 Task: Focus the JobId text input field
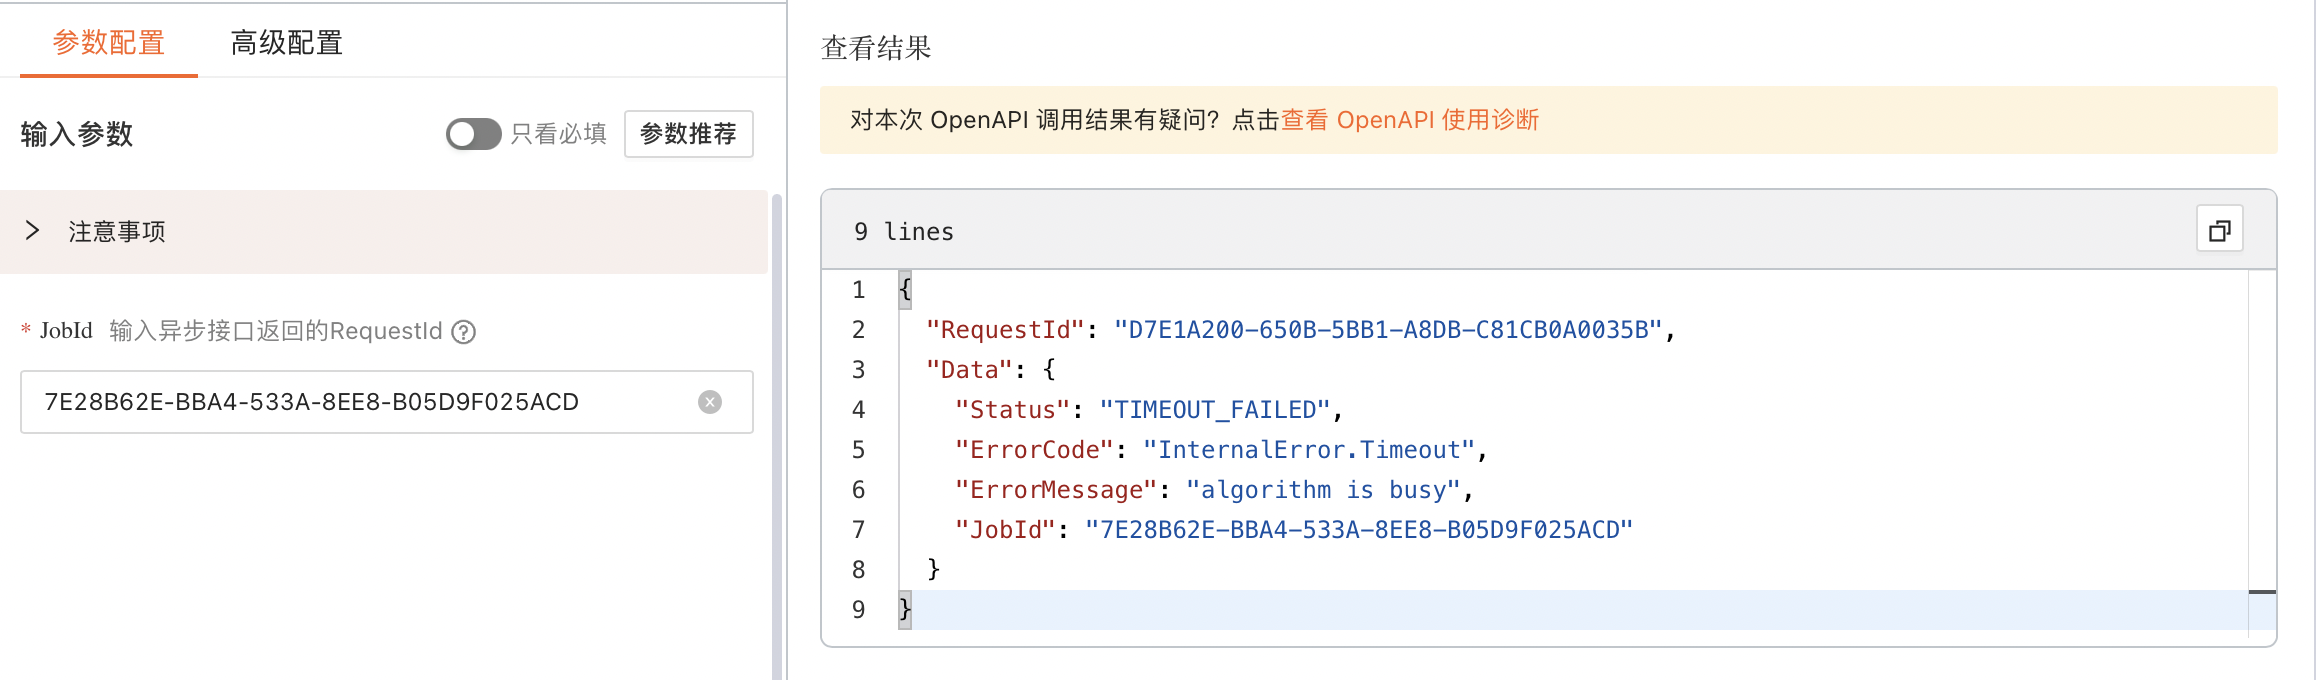coord(360,402)
